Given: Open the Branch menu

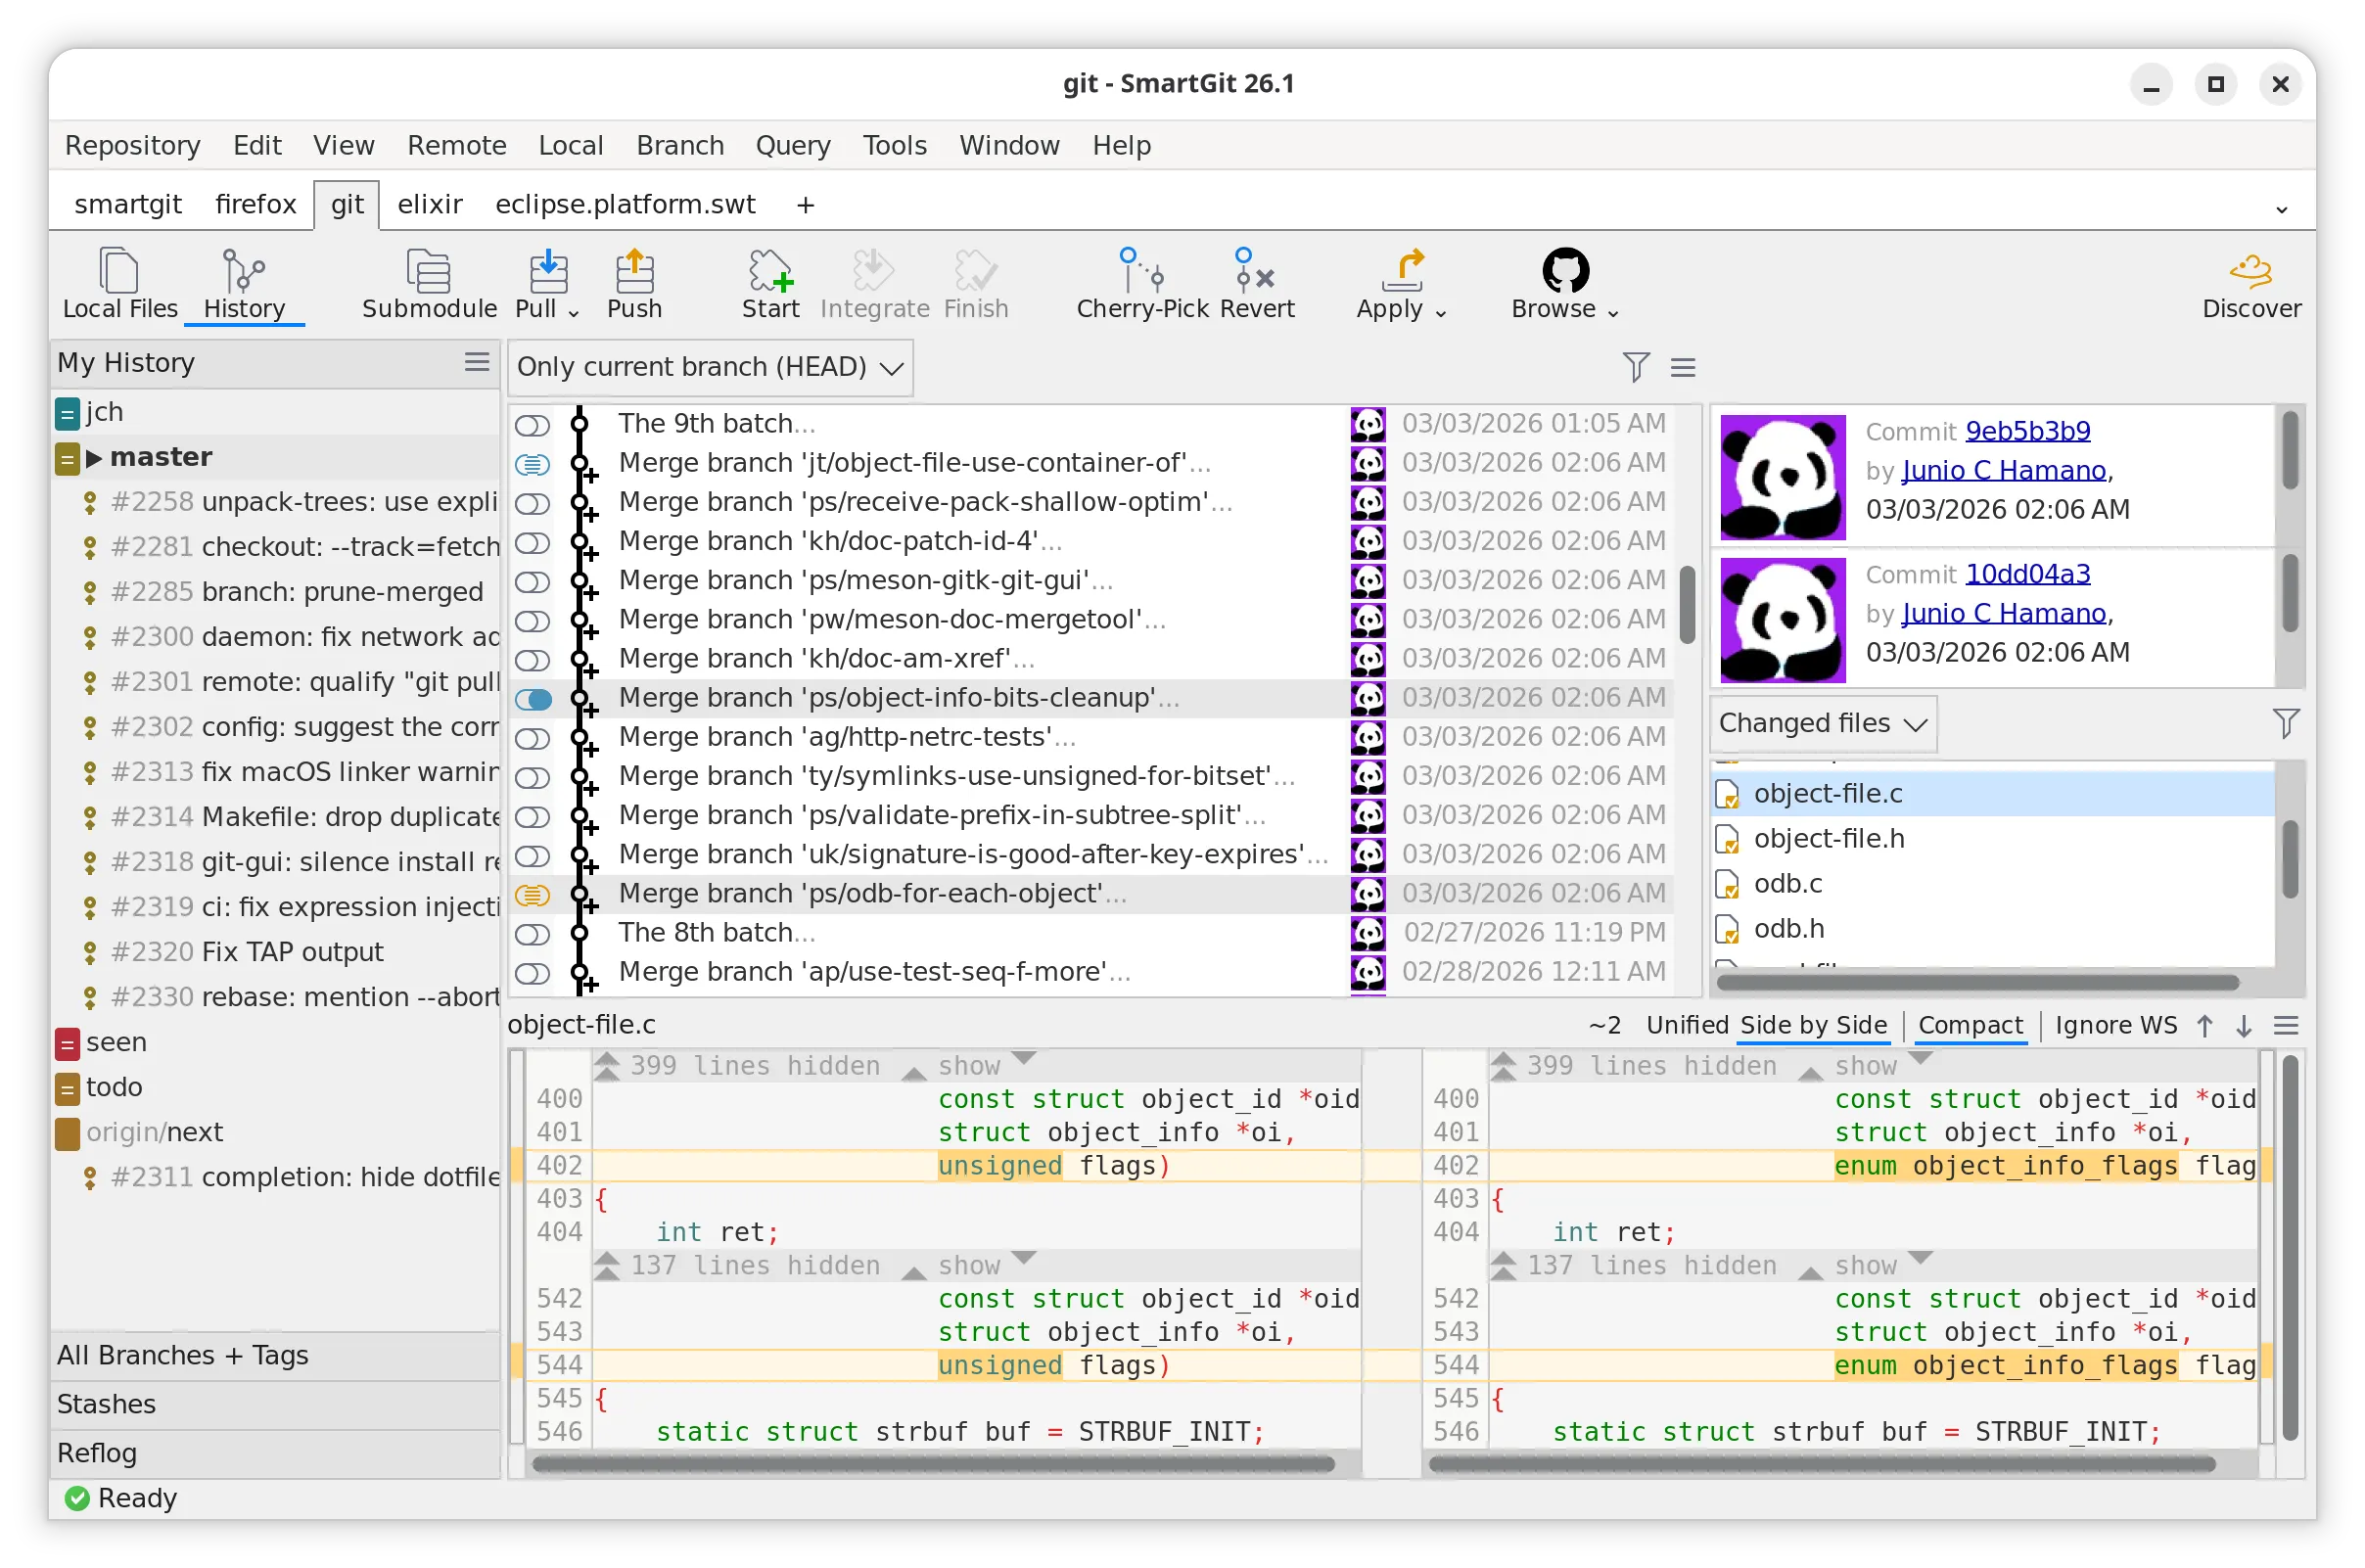Looking at the screenshot, I should 680,145.
